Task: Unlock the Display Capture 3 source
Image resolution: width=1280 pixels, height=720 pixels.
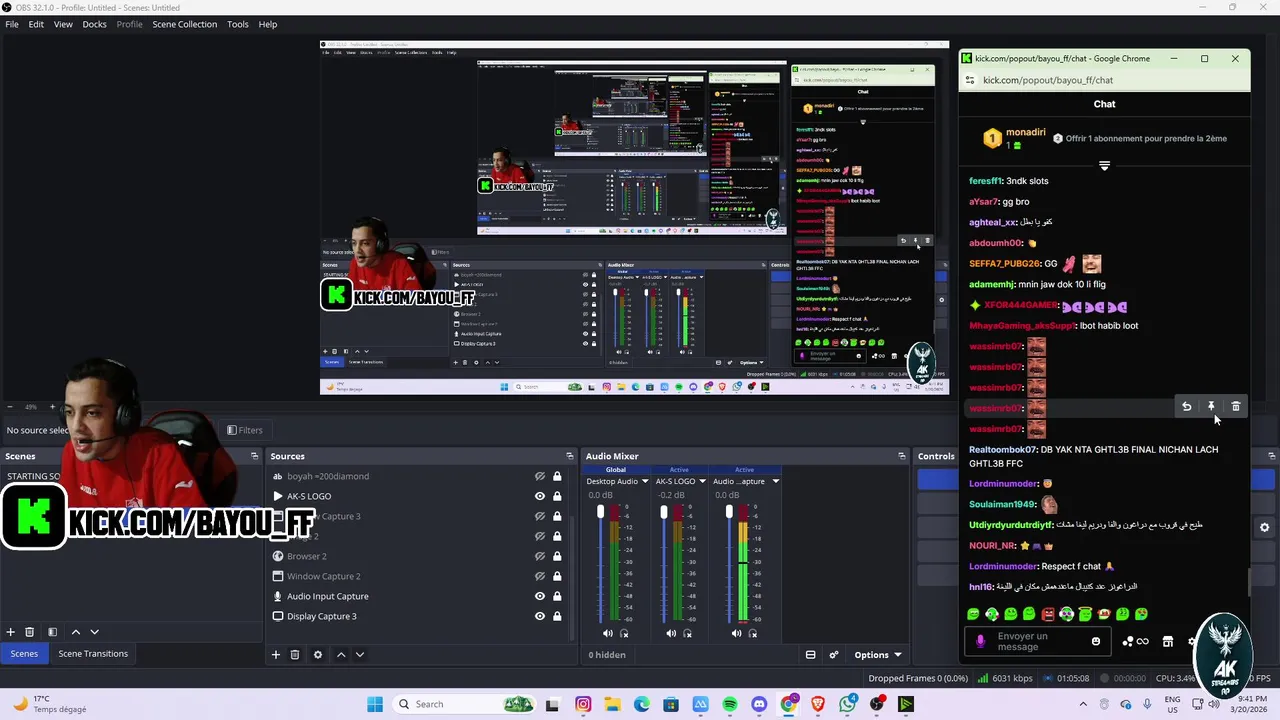Action: tap(557, 616)
